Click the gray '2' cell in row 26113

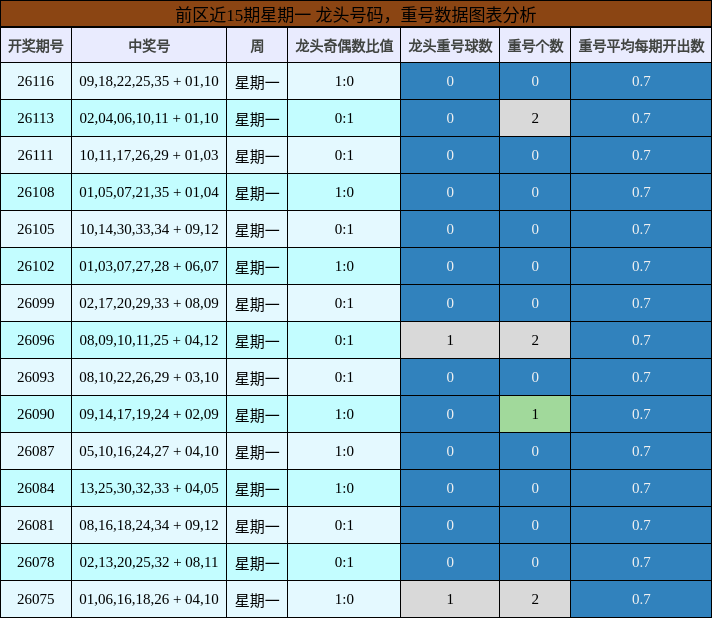click(535, 118)
